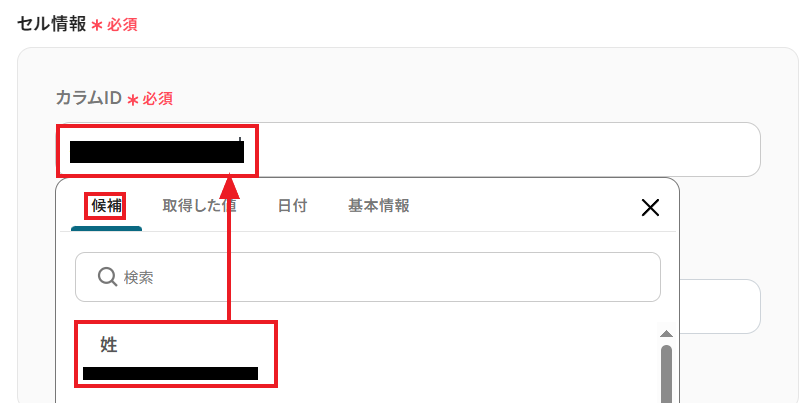Viewport: 804px width, 403px height.
Task: Open the 取得した値 tab
Action: click(199, 206)
